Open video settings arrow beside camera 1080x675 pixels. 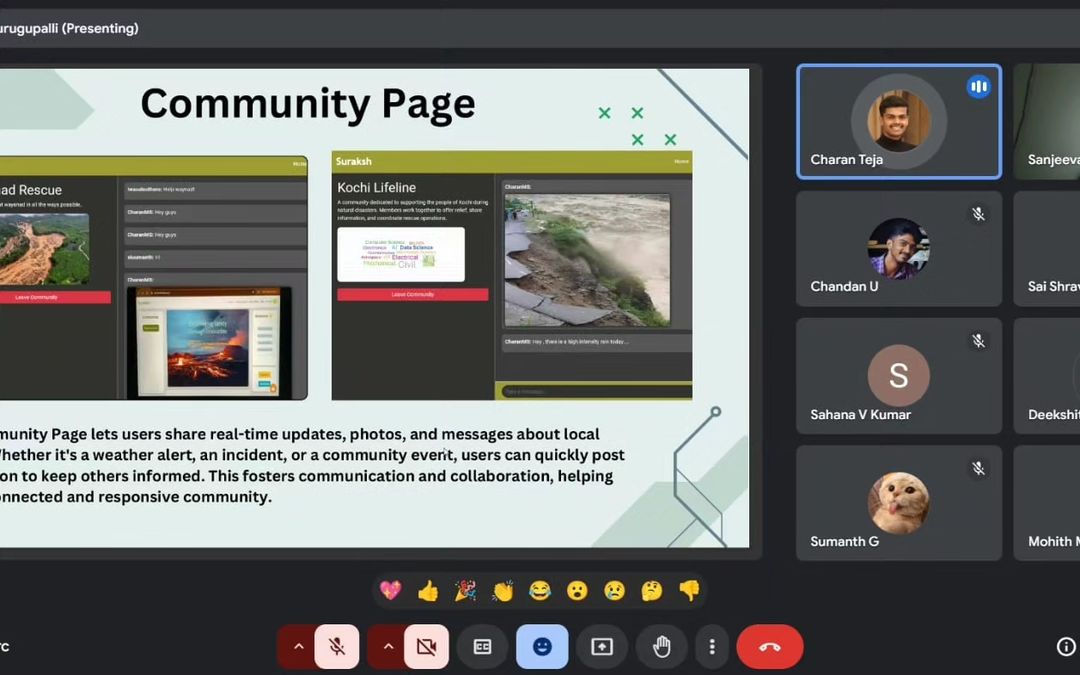[x=387, y=647]
